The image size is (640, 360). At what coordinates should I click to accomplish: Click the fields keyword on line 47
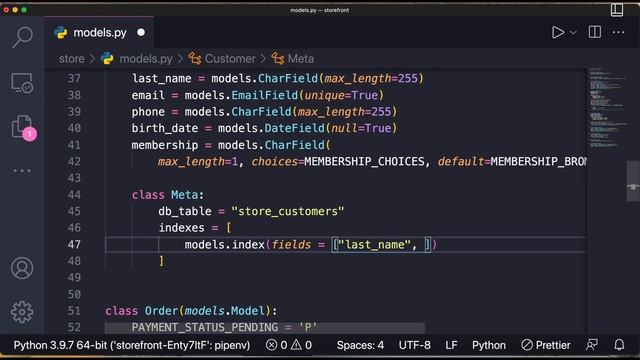click(291, 244)
